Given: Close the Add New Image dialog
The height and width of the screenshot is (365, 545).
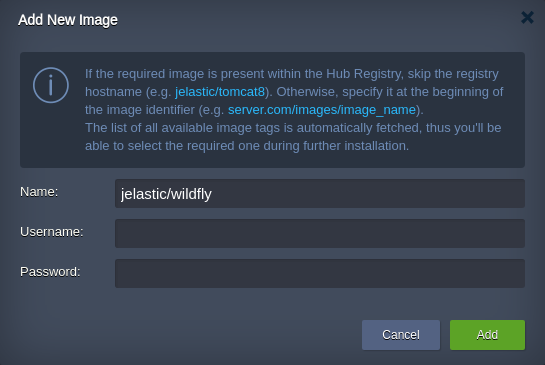Looking at the screenshot, I should click(527, 17).
